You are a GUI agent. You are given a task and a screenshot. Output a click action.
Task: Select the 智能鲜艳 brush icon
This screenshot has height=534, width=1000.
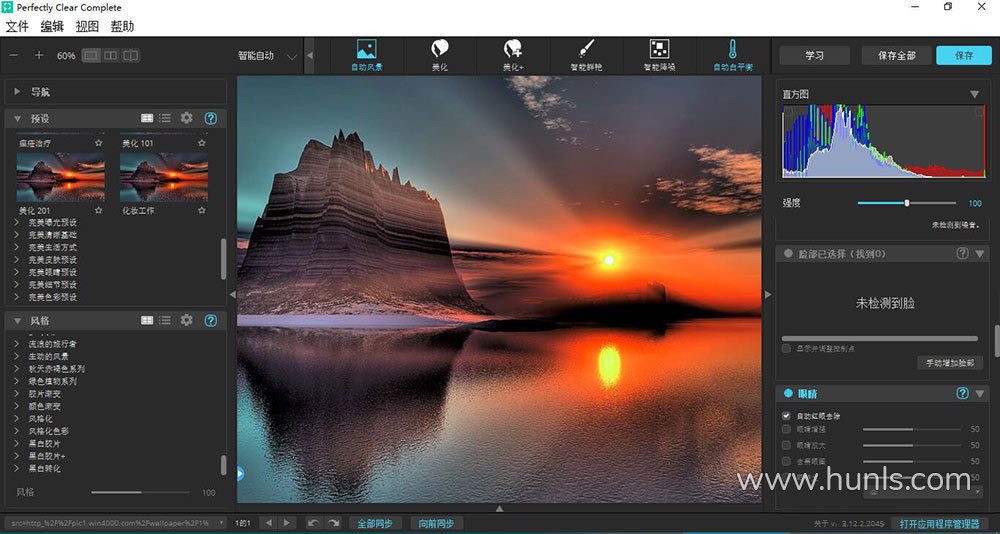(586, 49)
